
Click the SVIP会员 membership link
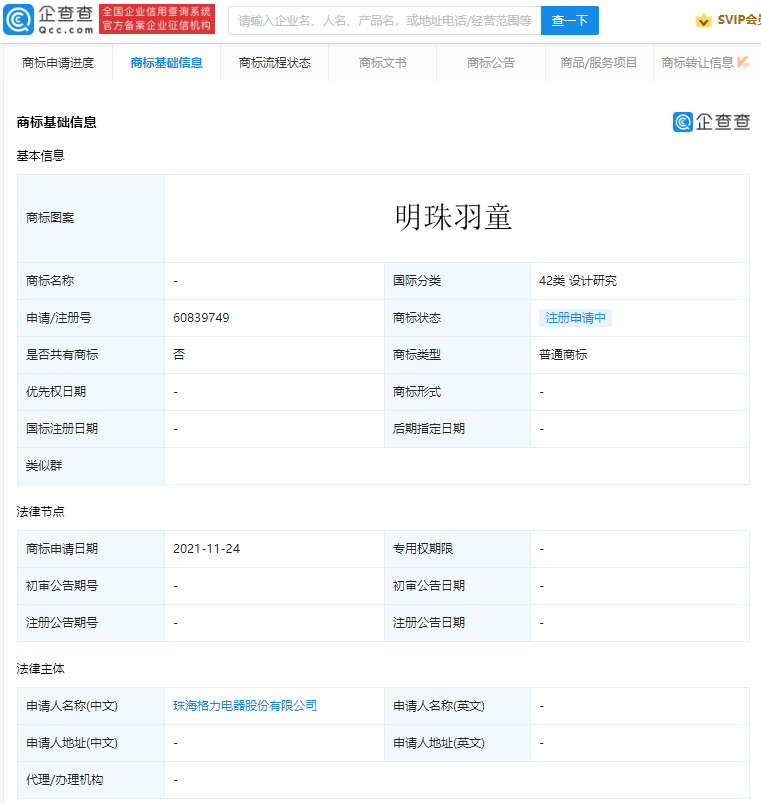pos(738,20)
